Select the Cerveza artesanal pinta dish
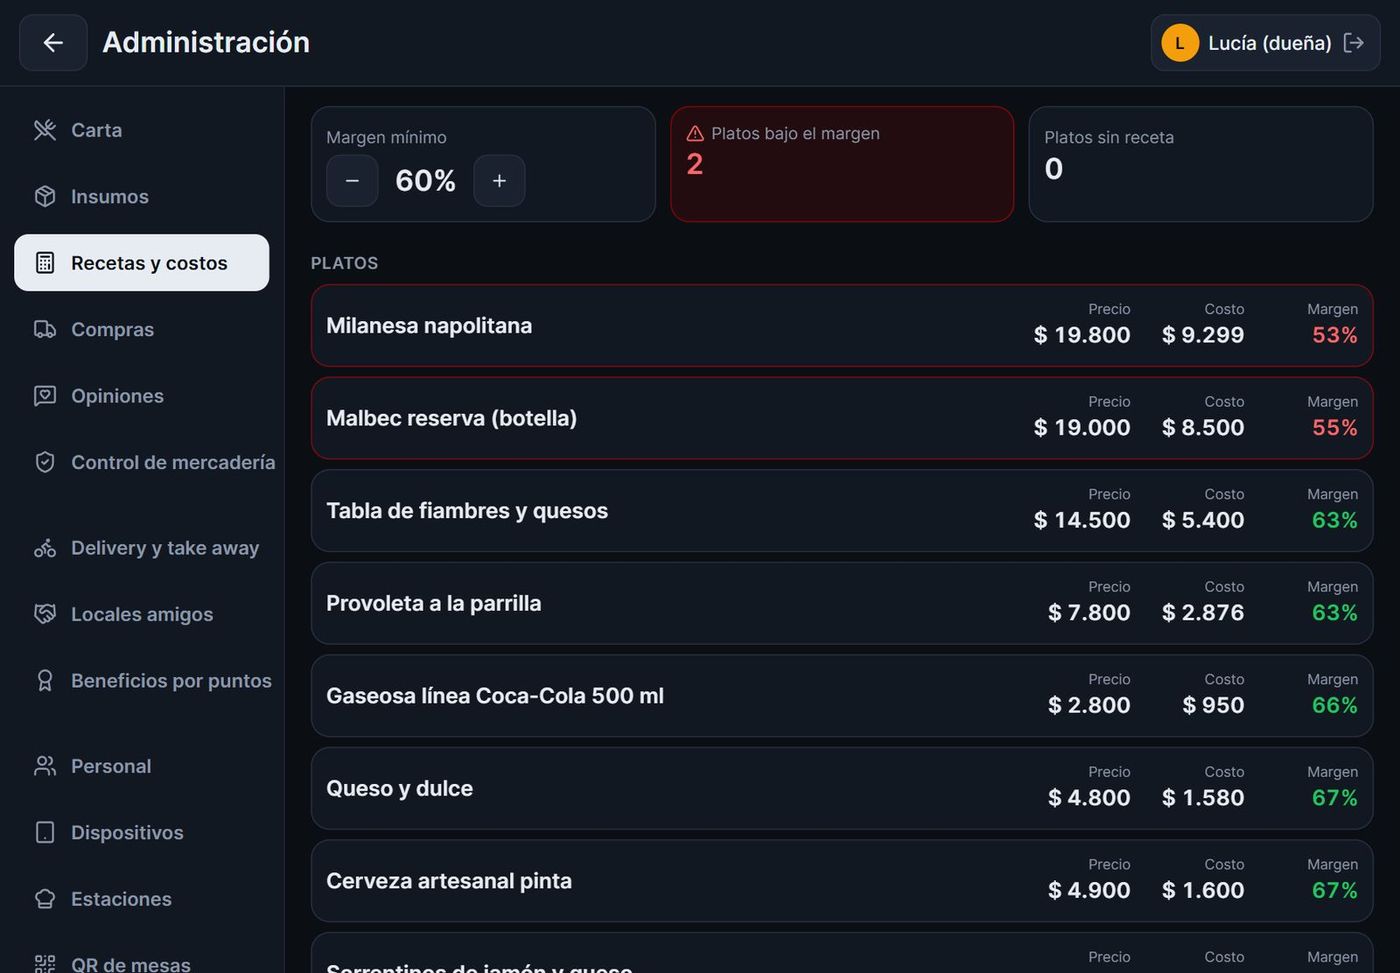 tap(842, 881)
